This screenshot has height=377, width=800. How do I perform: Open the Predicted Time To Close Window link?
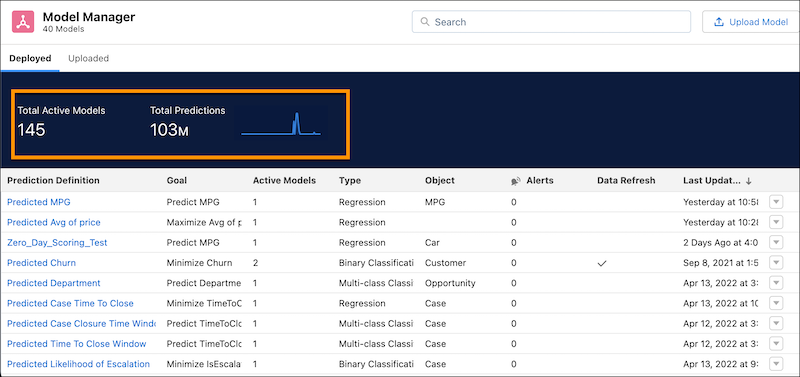77,344
